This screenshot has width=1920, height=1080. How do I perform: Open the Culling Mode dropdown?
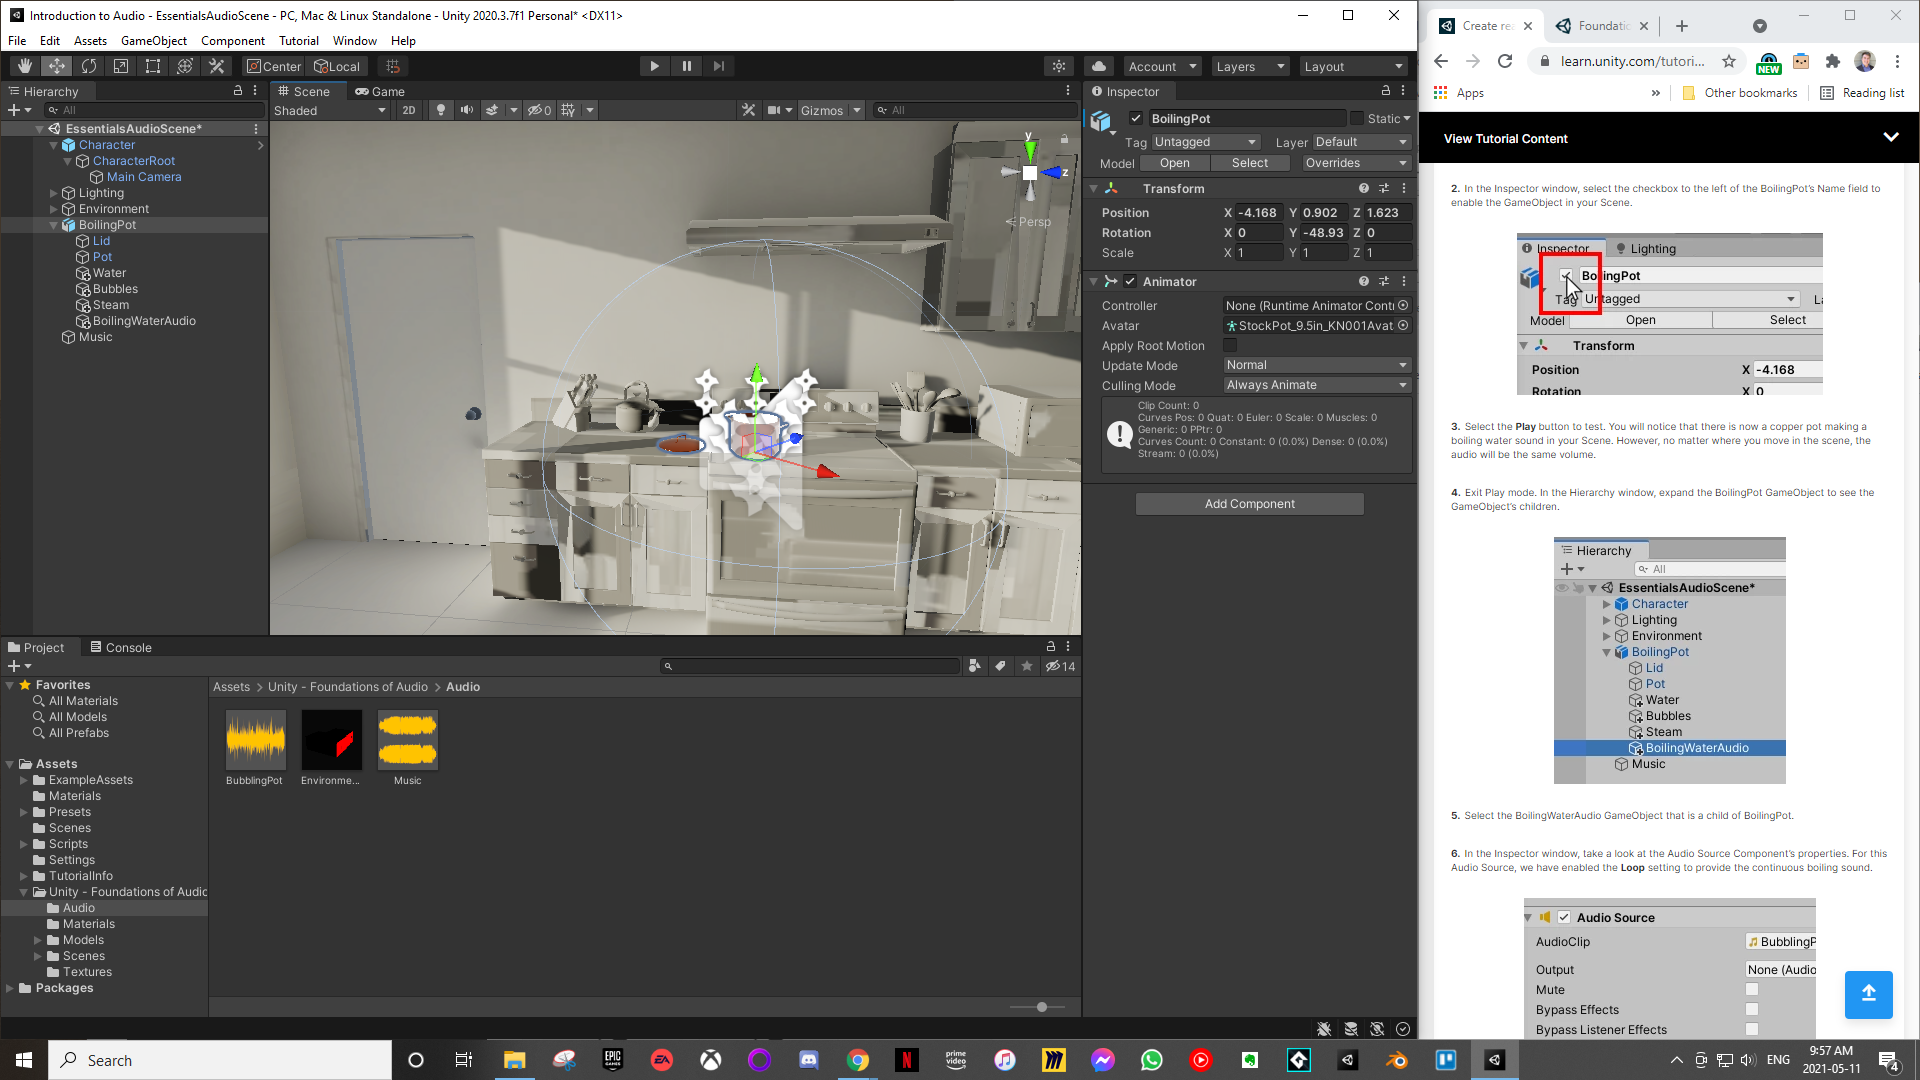click(1316, 385)
